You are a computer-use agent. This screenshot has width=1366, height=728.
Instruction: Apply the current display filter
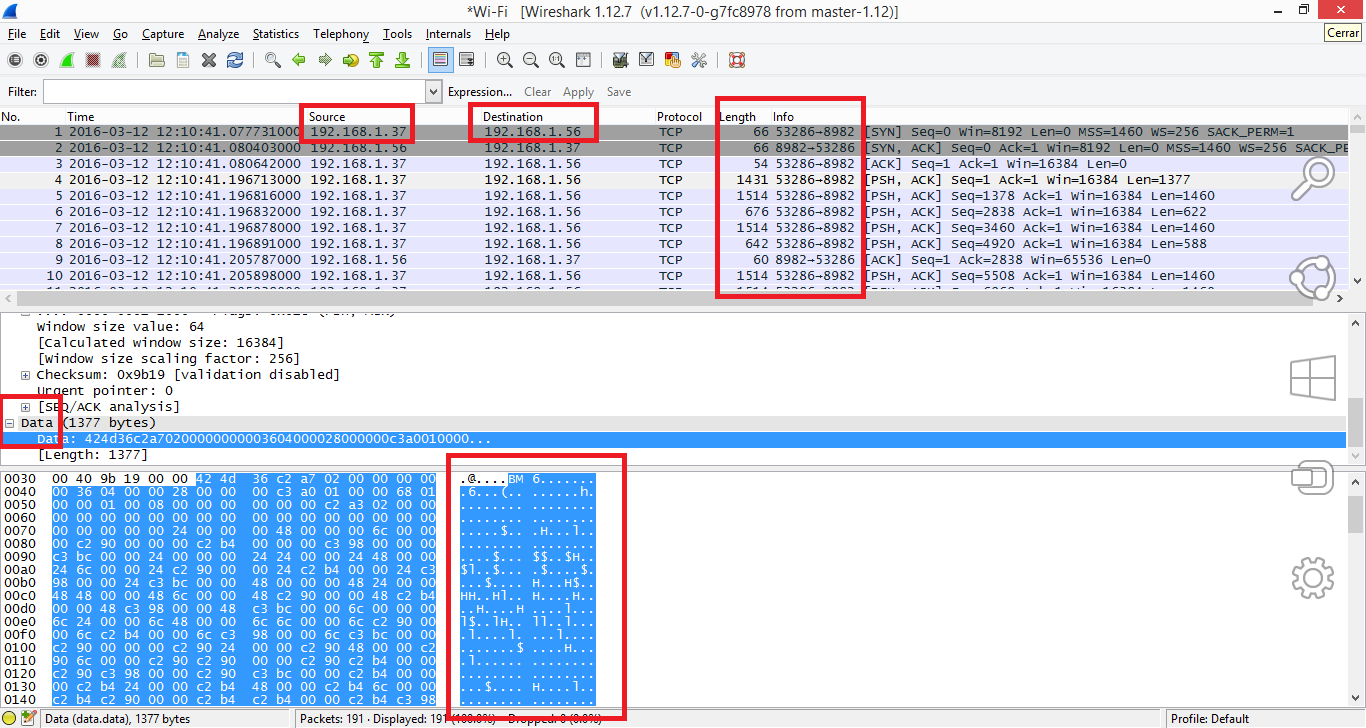pyautogui.click(x=578, y=91)
